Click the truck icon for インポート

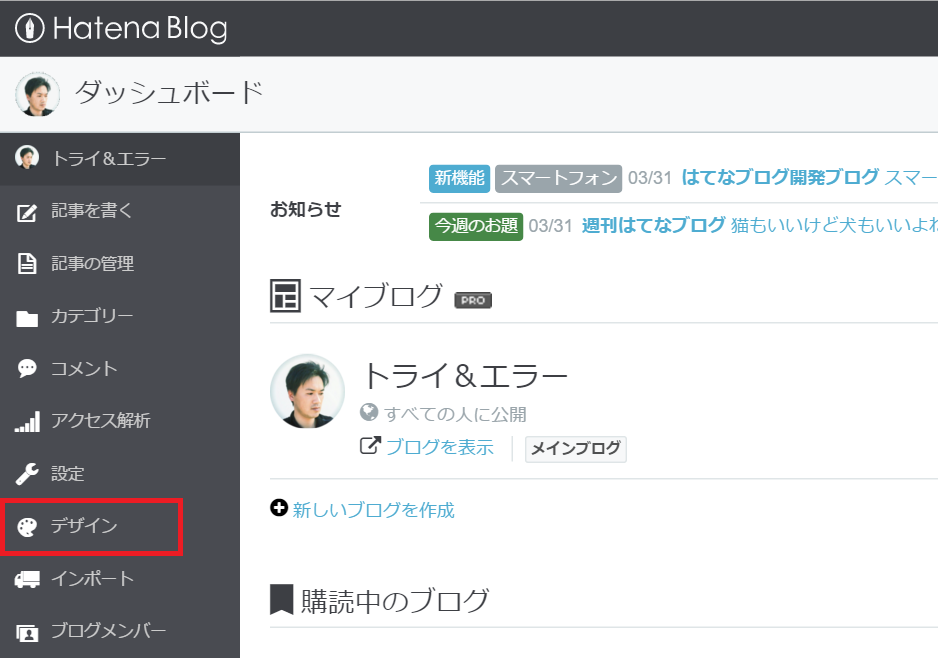27,579
